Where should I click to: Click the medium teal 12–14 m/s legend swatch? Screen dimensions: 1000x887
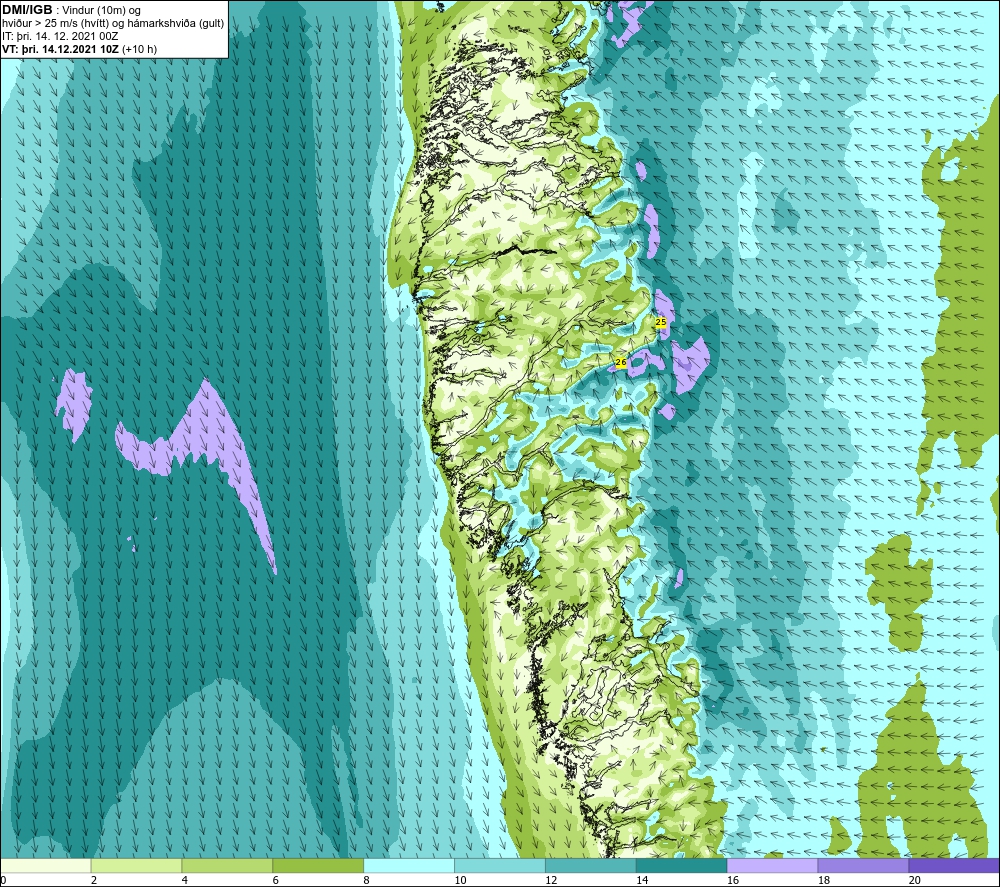tap(591, 865)
